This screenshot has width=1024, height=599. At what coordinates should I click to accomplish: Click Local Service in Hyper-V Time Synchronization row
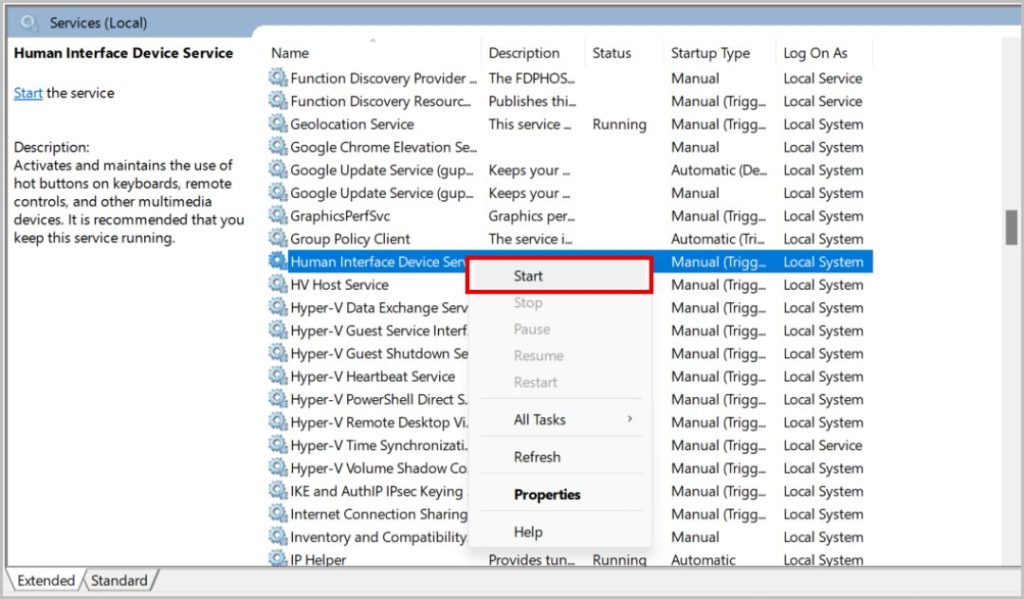[x=823, y=445]
